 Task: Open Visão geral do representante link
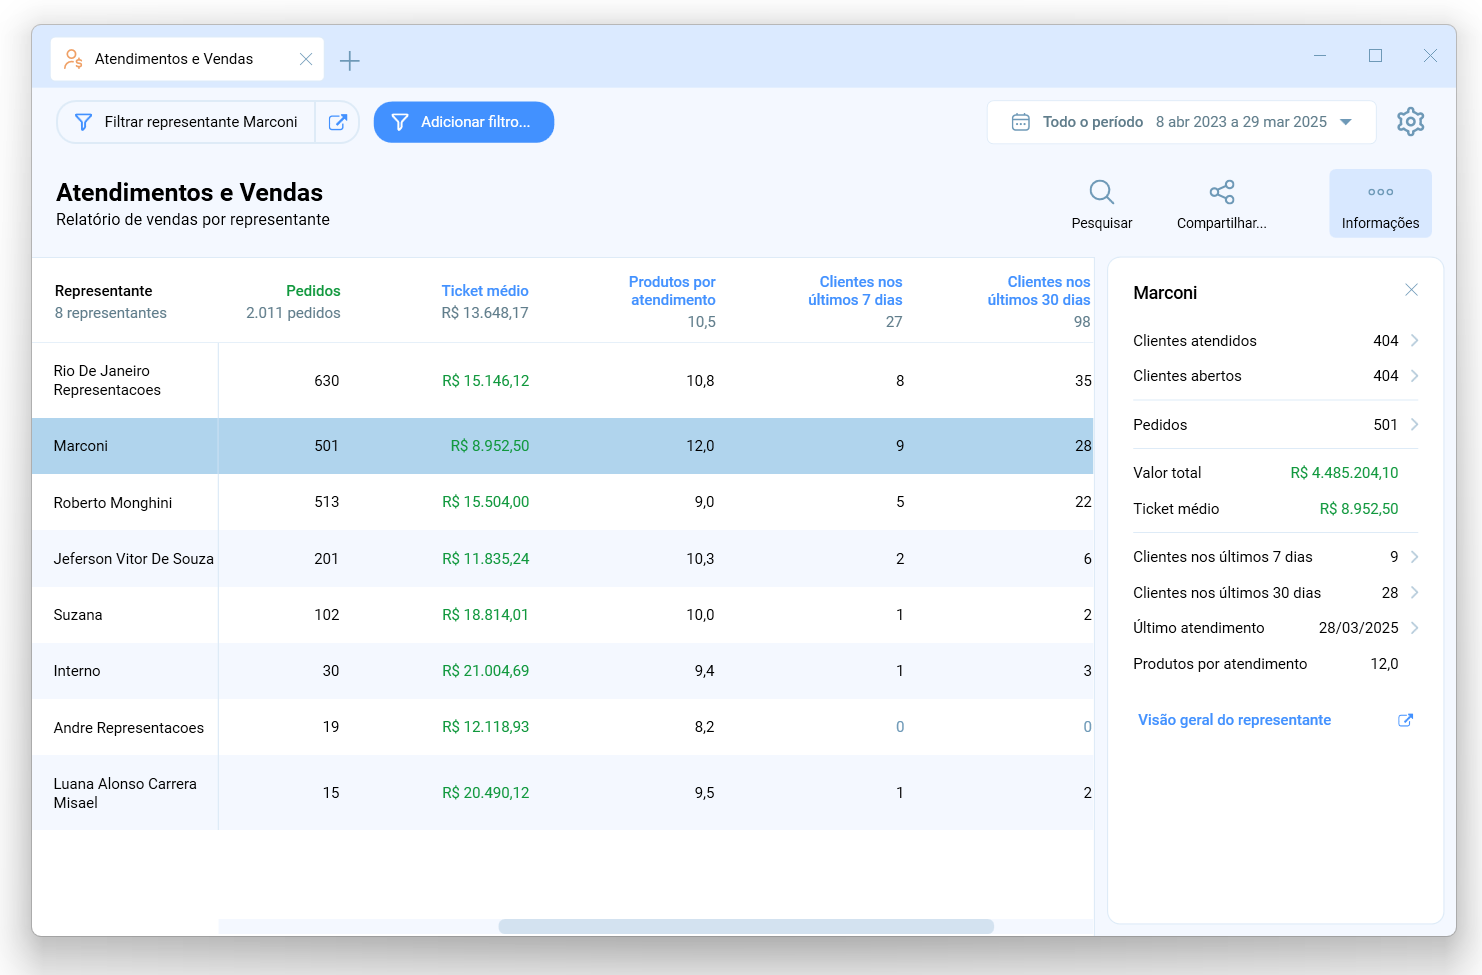(1234, 720)
